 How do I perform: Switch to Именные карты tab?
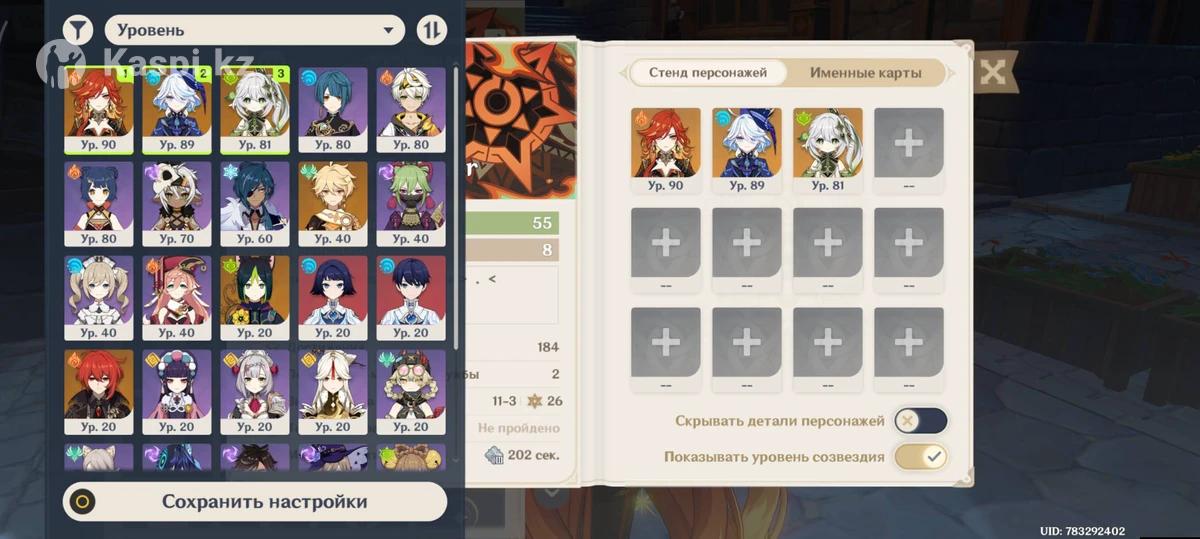click(863, 73)
